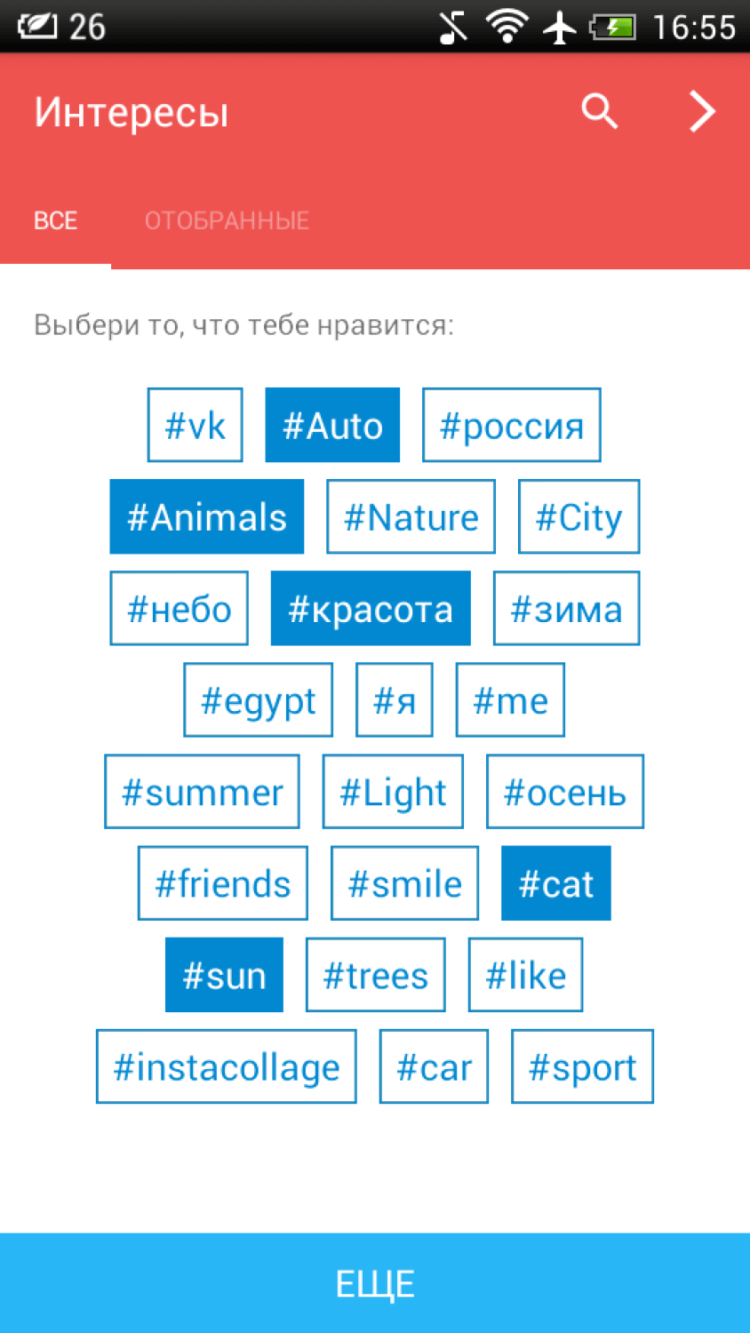Deselect the #Animals interest tag
Image resolution: width=750 pixels, height=1333 pixels.
click(207, 517)
